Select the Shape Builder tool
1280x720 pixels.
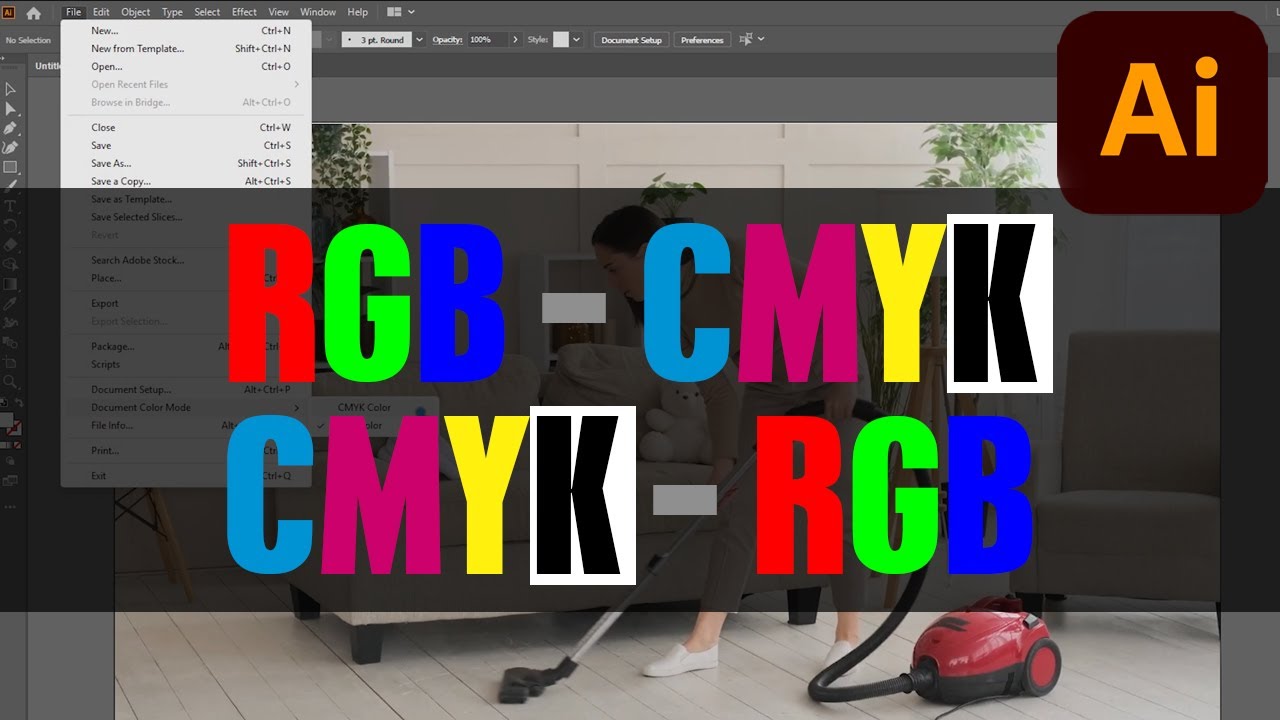pyautogui.click(x=11, y=264)
